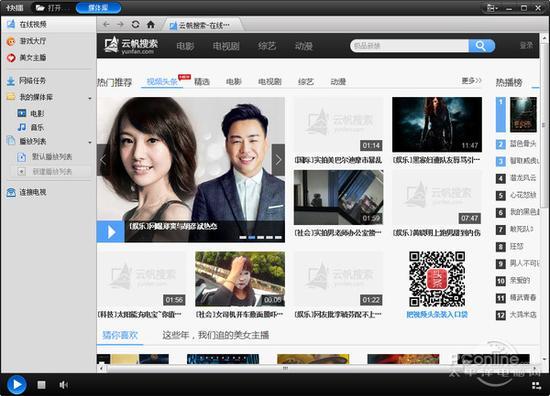This screenshot has height=396, width=550.
Task: Click the 打开 open-file button
Action: pyautogui.click(x=51, y=8)
